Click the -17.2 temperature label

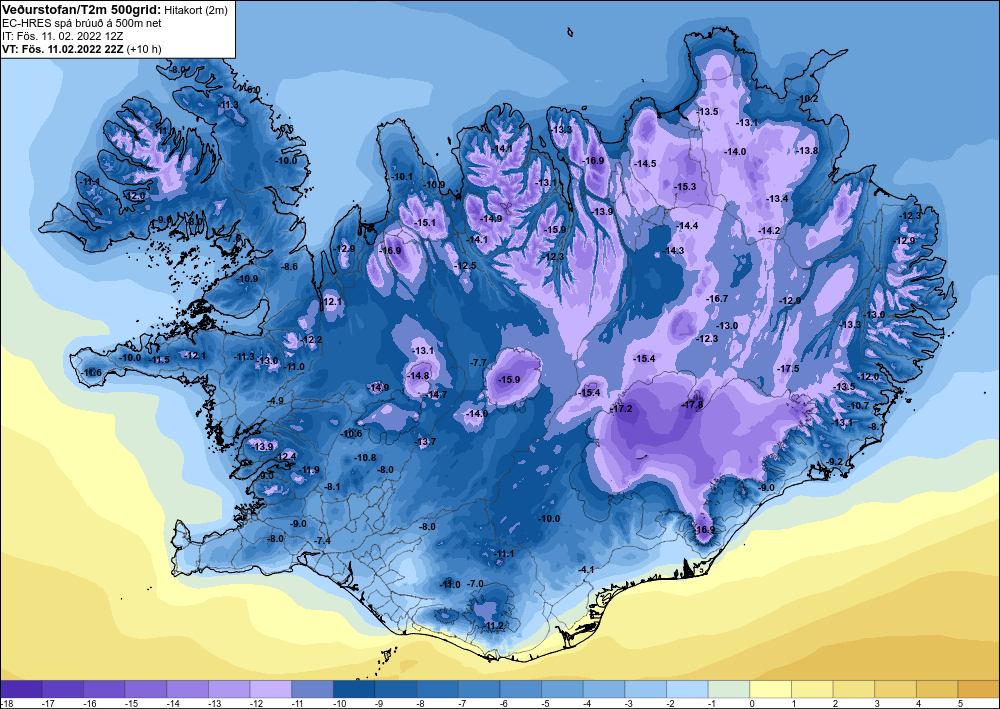tap(621, 409)
